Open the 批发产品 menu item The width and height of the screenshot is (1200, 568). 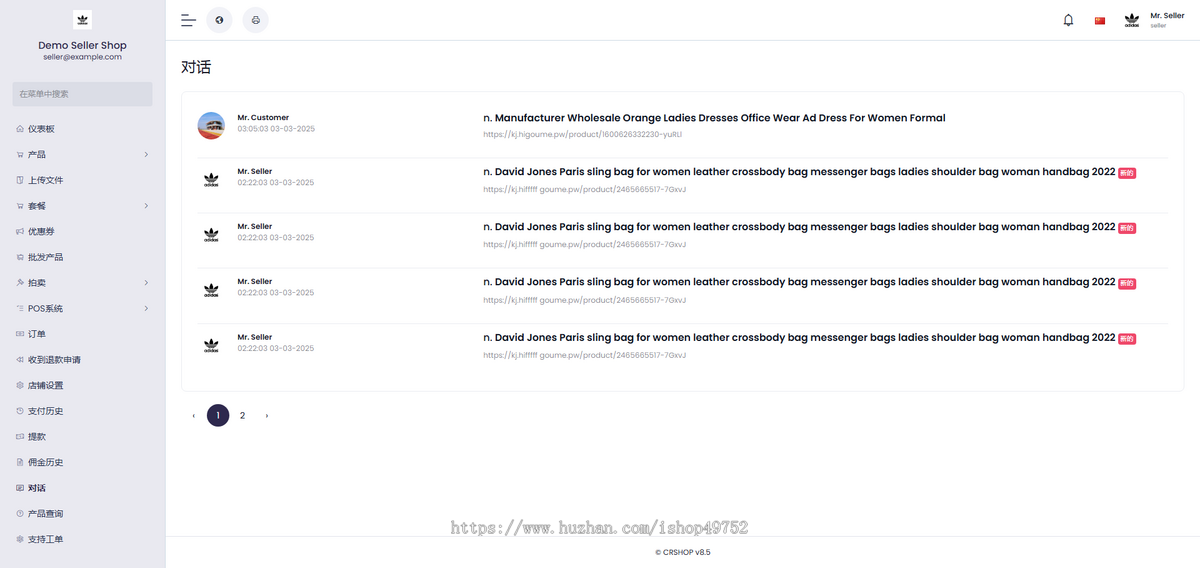(x=82, y=257)
